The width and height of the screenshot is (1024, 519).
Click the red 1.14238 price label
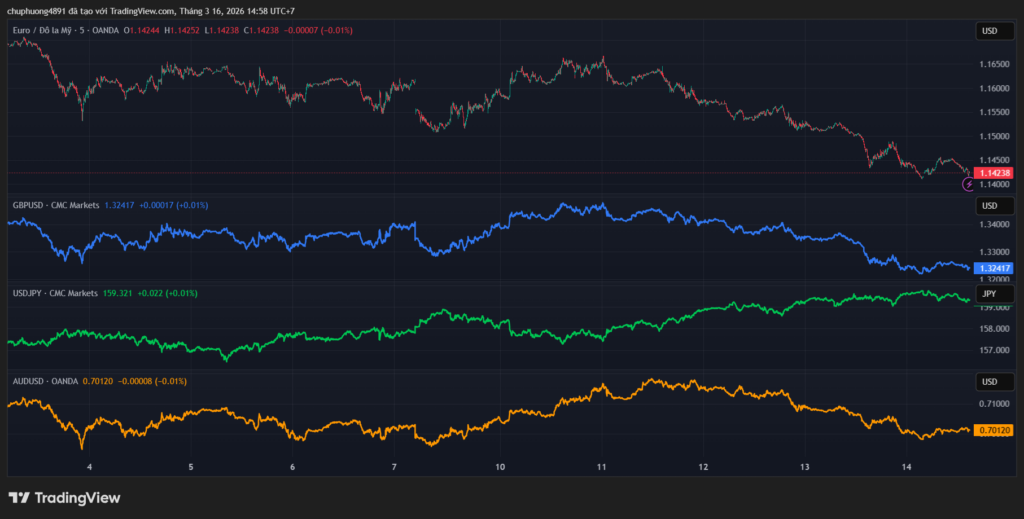pos(994,173)
